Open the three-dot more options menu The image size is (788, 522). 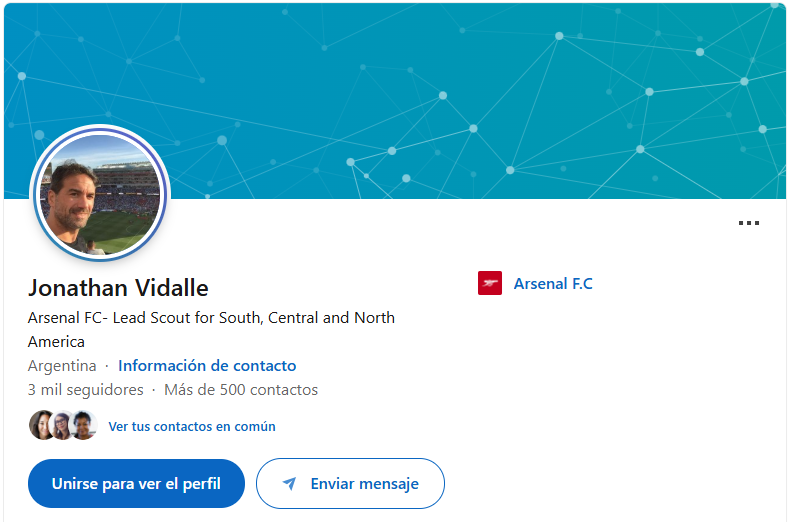[x=748, y=223]
